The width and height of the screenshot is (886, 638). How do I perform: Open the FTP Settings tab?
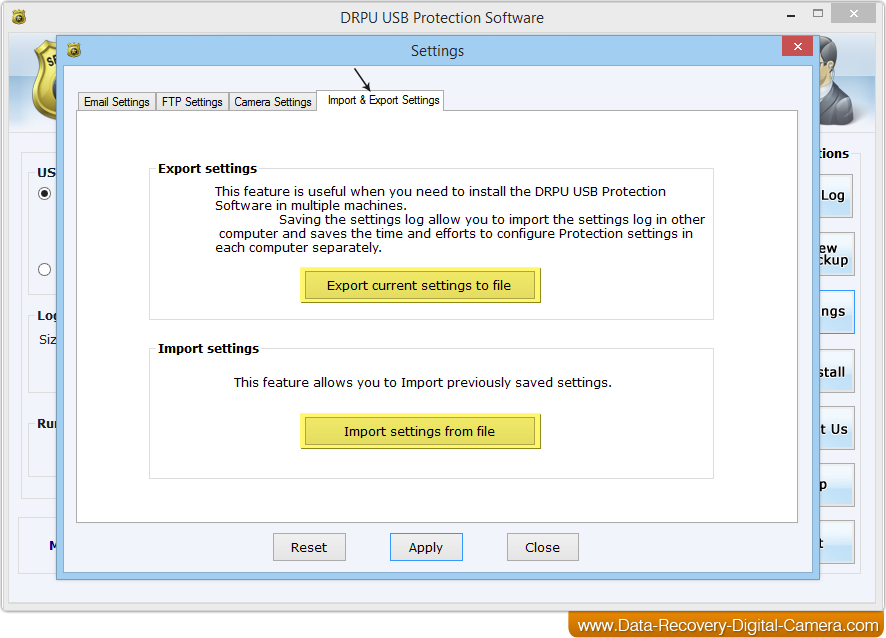click(x=192, y=102)
